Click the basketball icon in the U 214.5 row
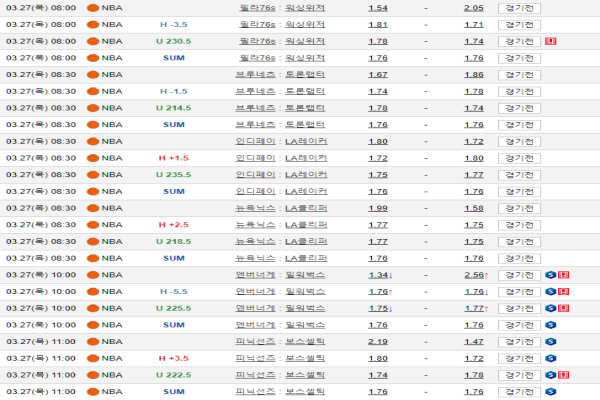 pos(93,108)
